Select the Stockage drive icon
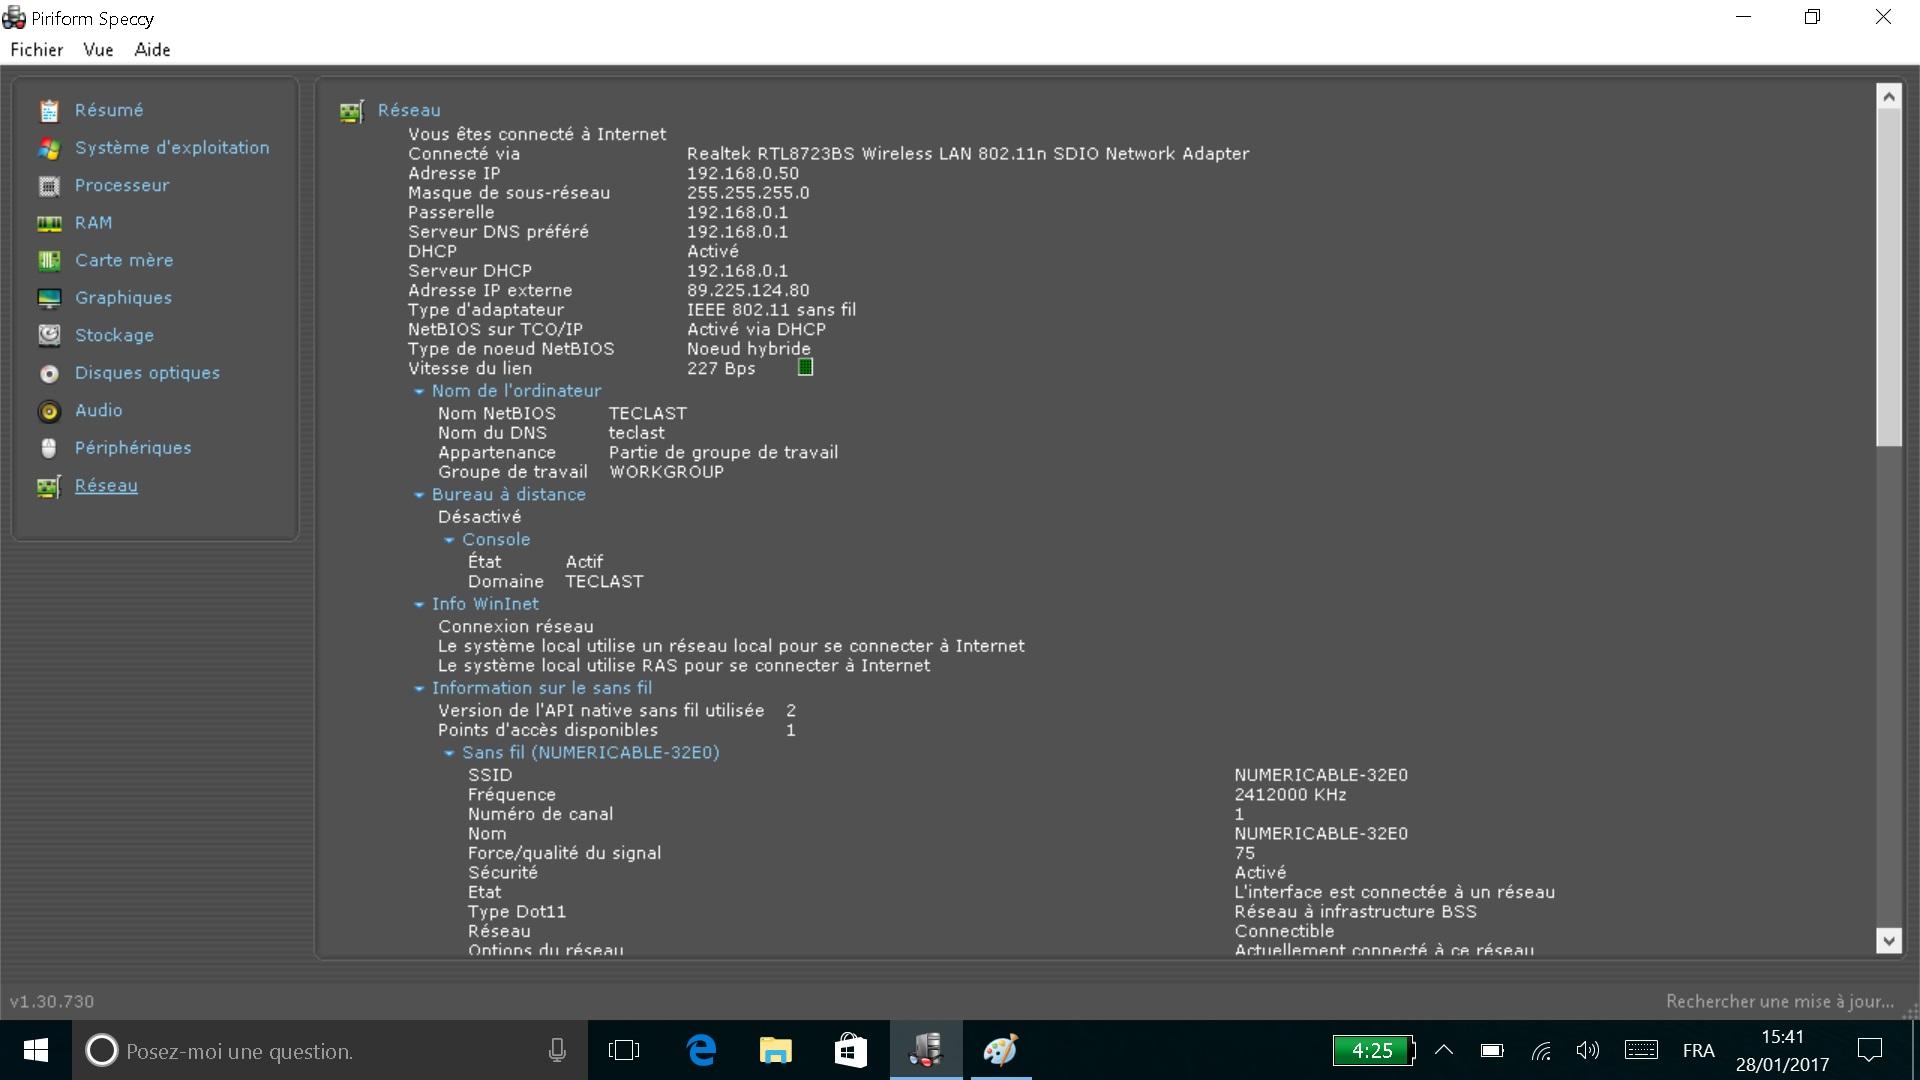 click(49, 336)
